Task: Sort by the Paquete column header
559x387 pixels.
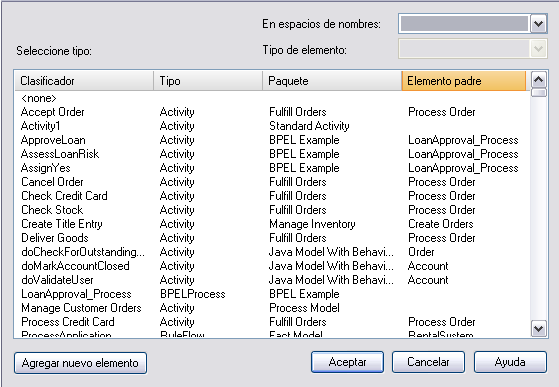Action: point(332,81)
